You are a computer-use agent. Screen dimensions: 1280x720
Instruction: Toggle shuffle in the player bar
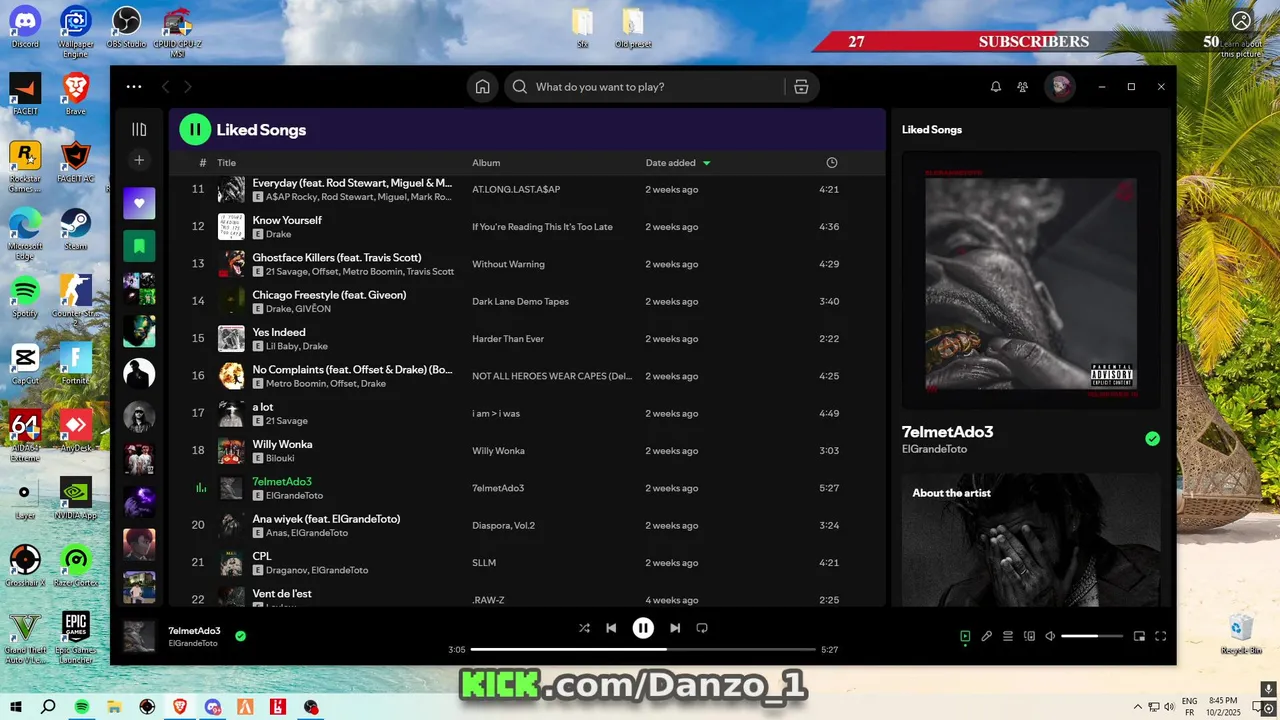coord(584,628)
